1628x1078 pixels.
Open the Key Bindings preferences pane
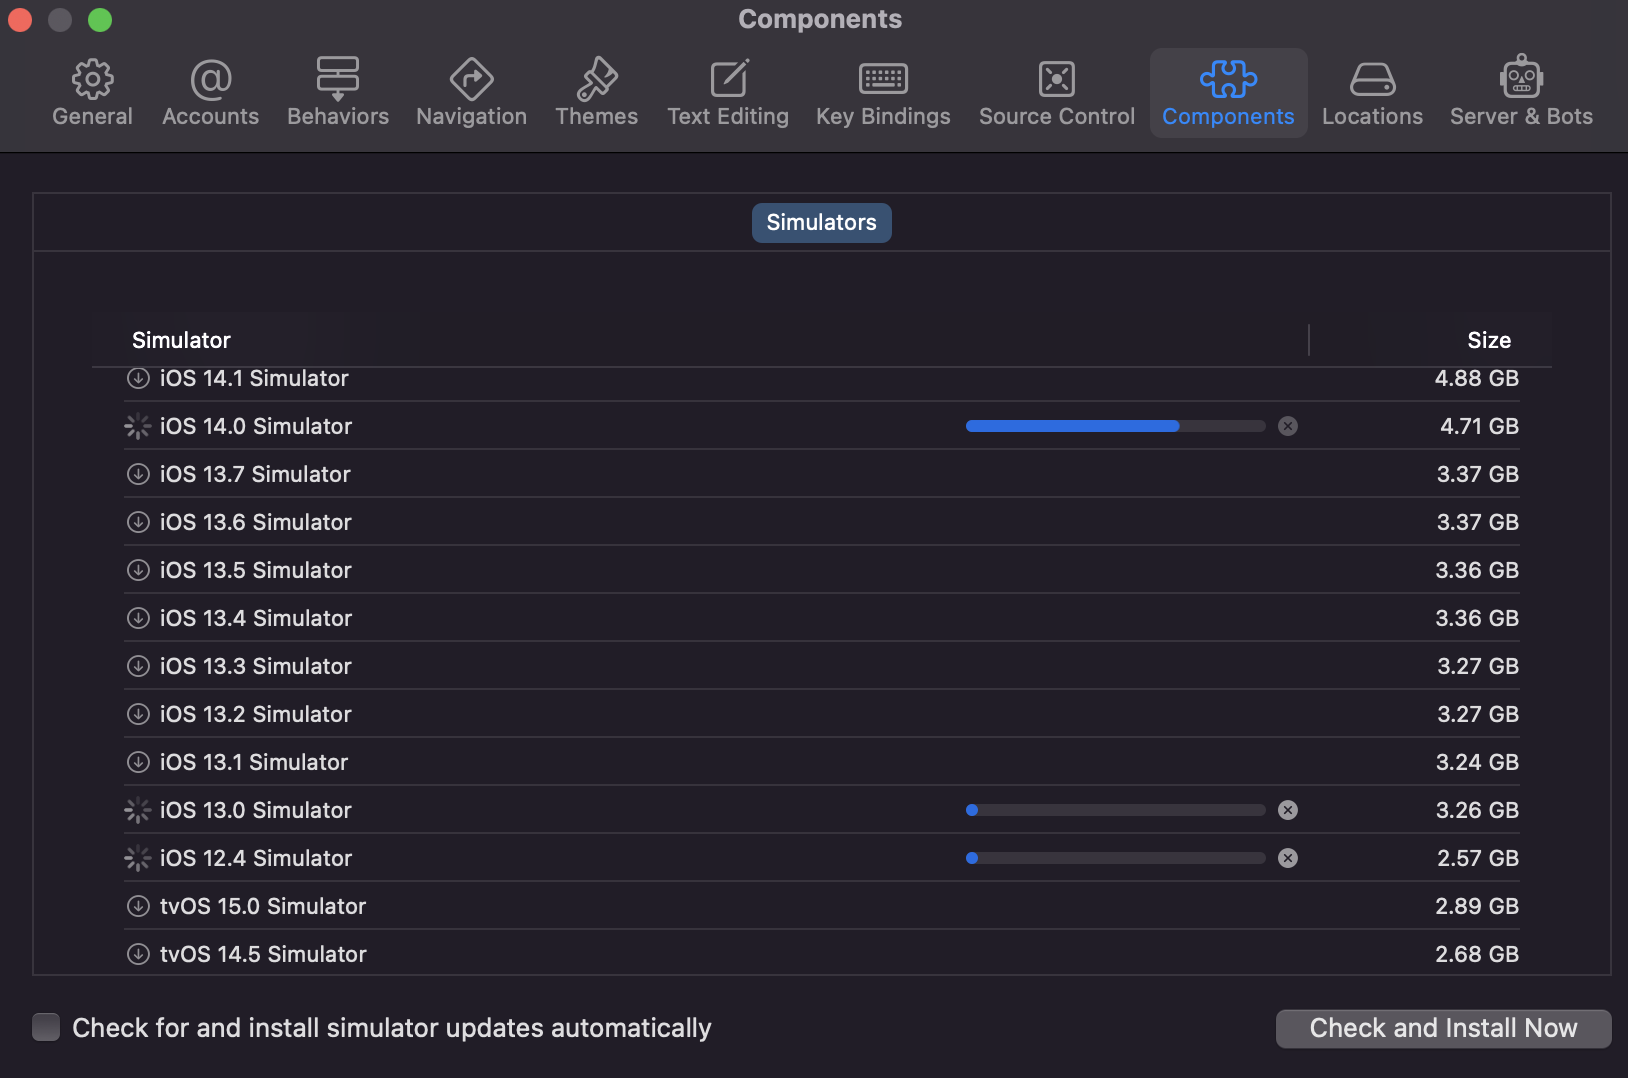(883, 93)
